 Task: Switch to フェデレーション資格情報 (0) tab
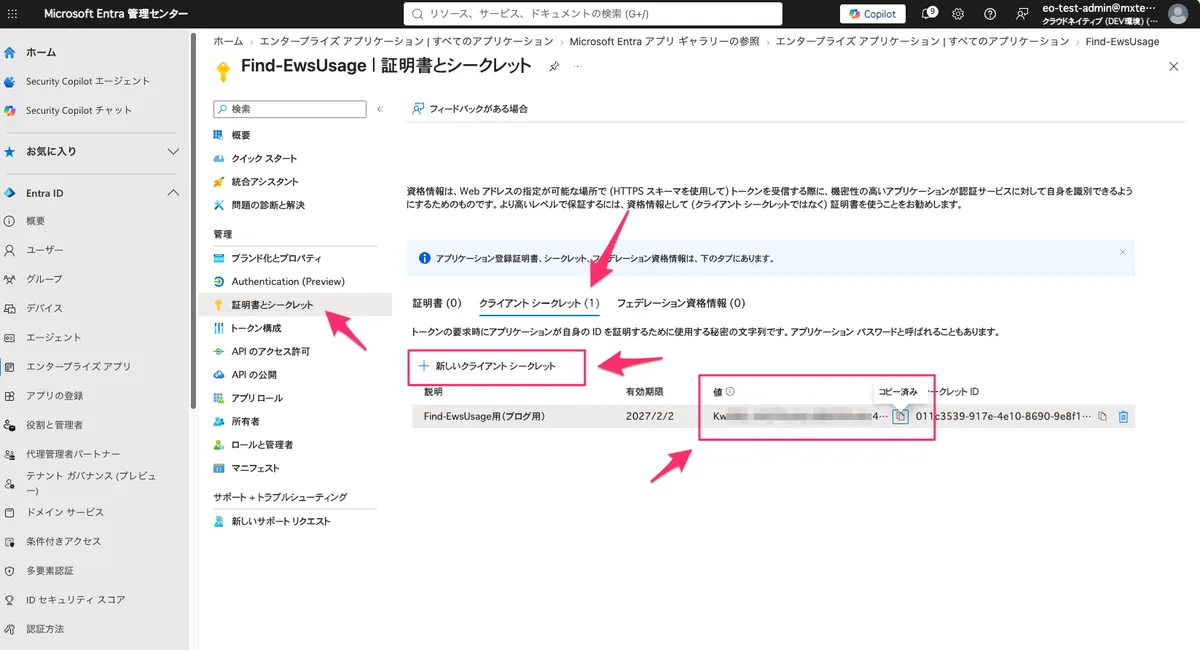(x=681, y=303)
